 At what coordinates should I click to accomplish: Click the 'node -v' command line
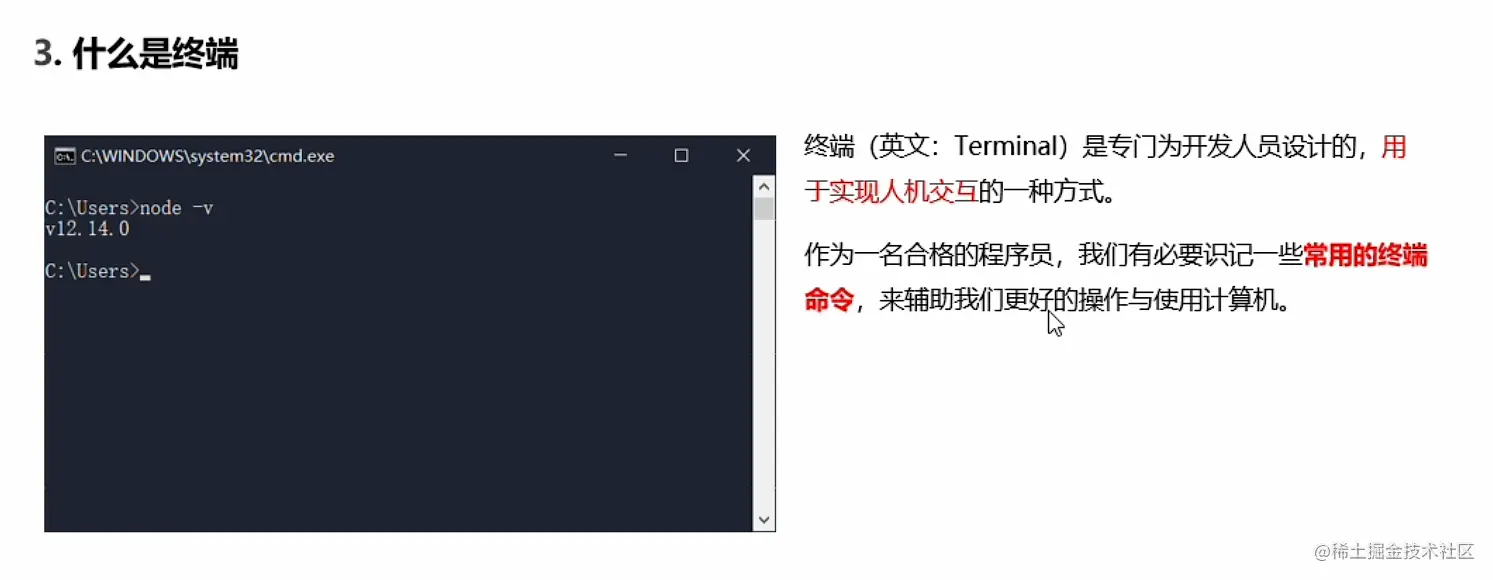129,208
